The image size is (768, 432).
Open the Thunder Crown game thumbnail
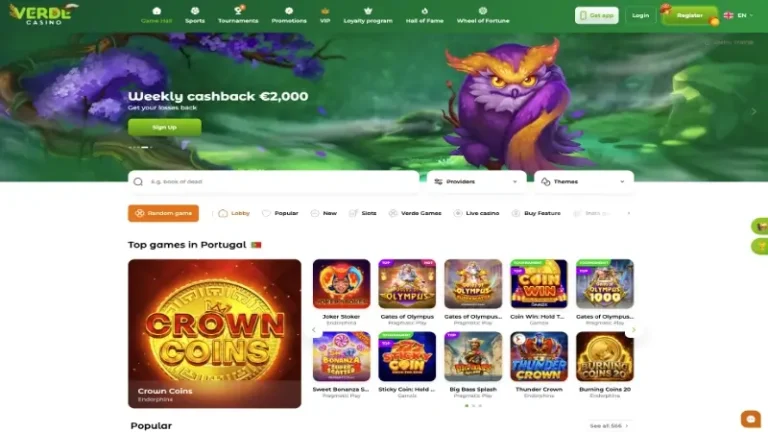pyautogui.click(x=539, y=357)
